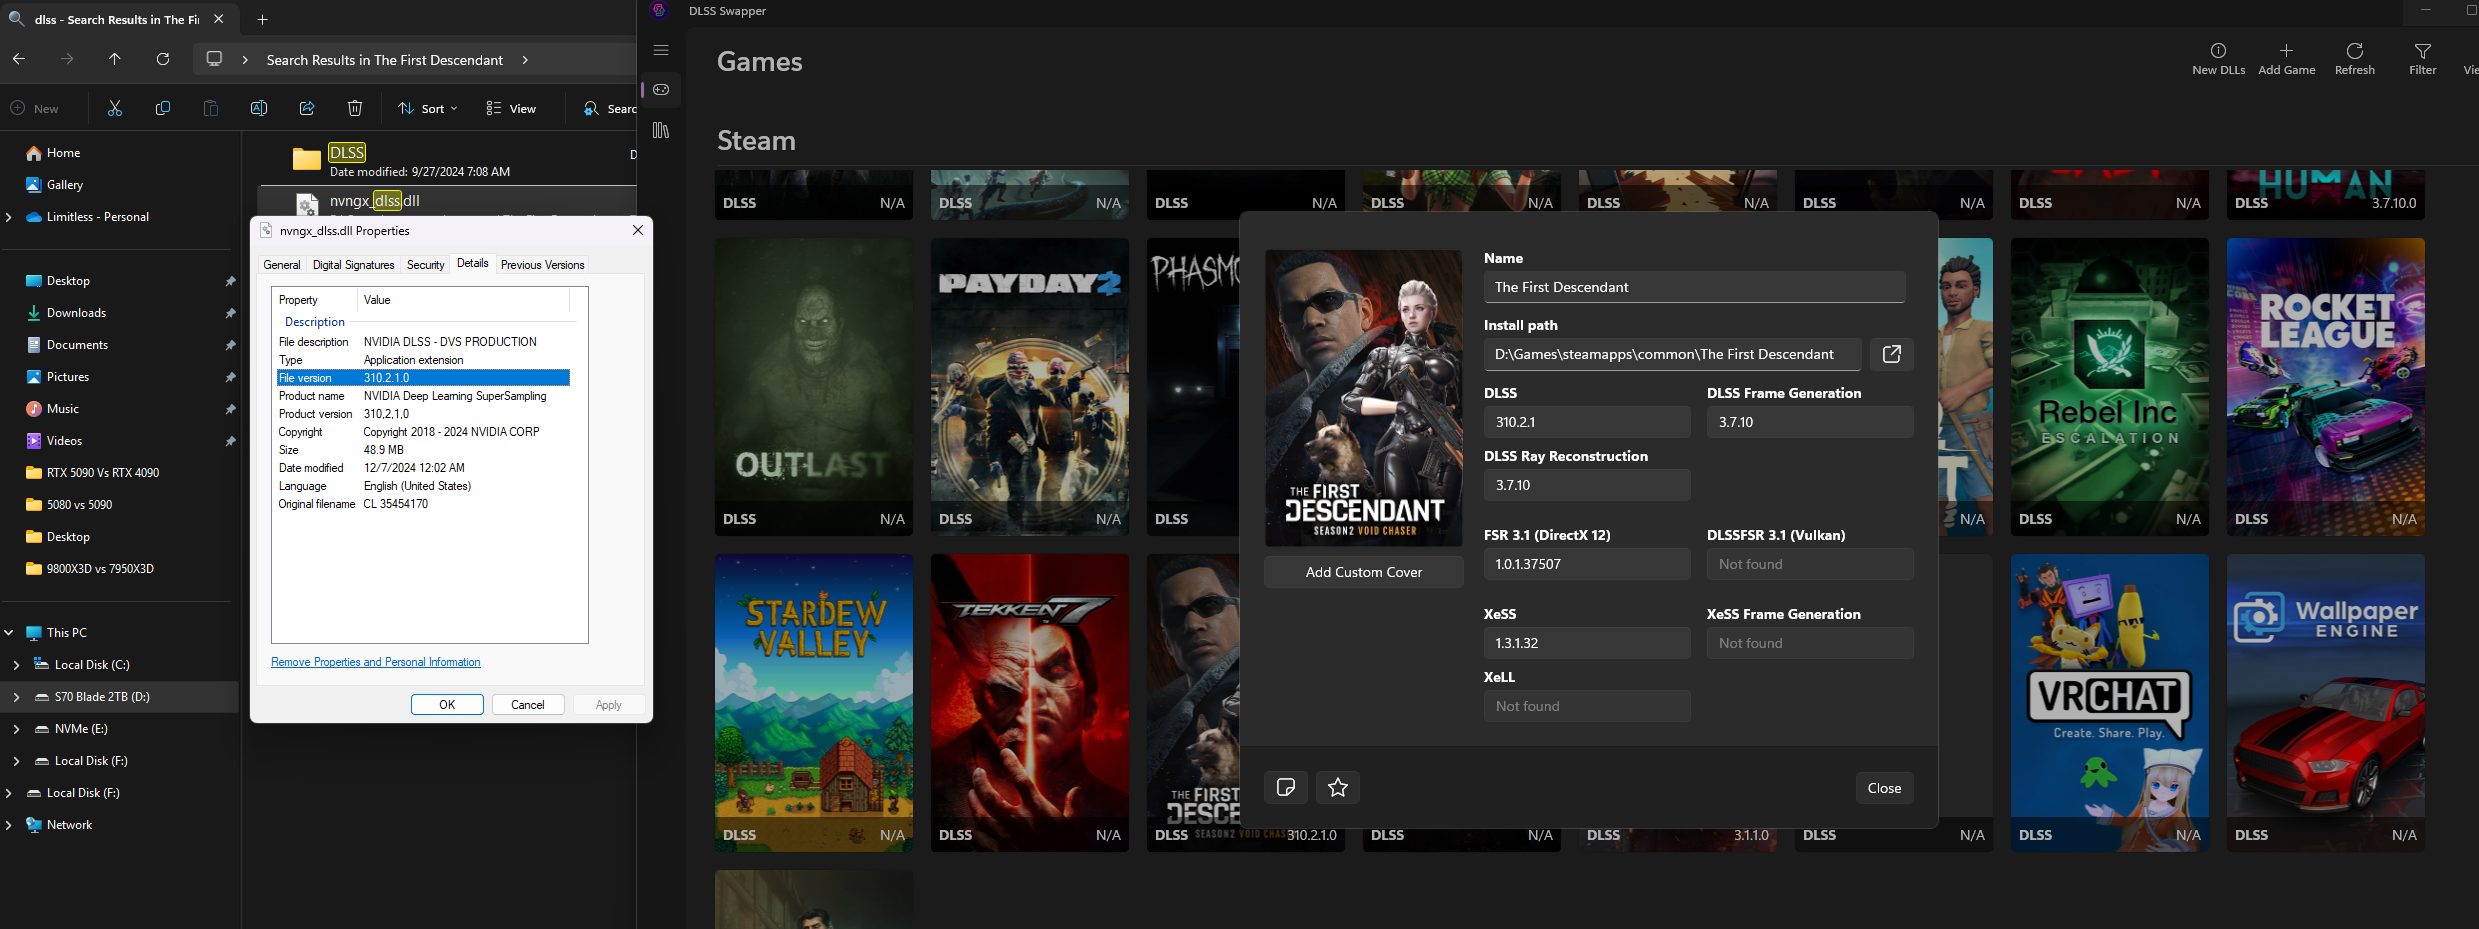Open the hamburger menu in DLSS Swapper
The width and height of the screenshot is (2479, 929).
[661, 50]
